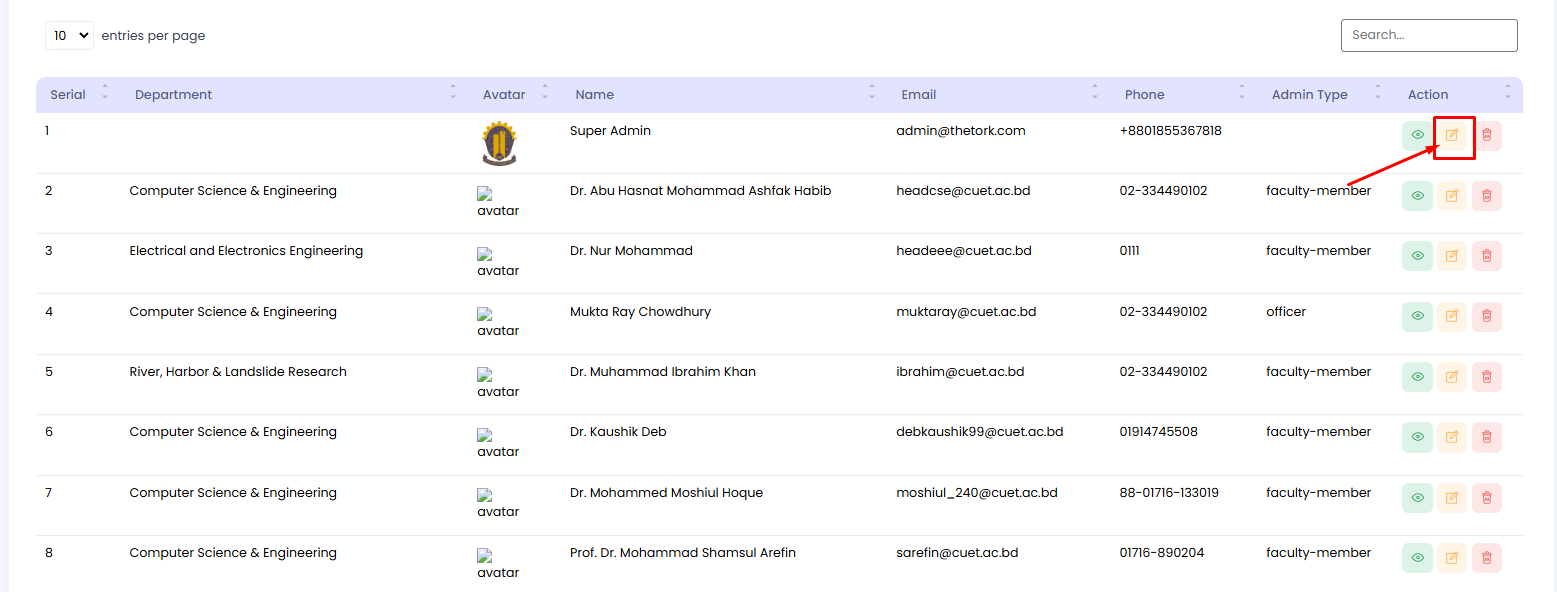Delete Dr. Abu Hasnat Mohammad Ashfak Habib
Image resolution: width=1557 pixels, height=592 pixels.
coord(1486,196)
